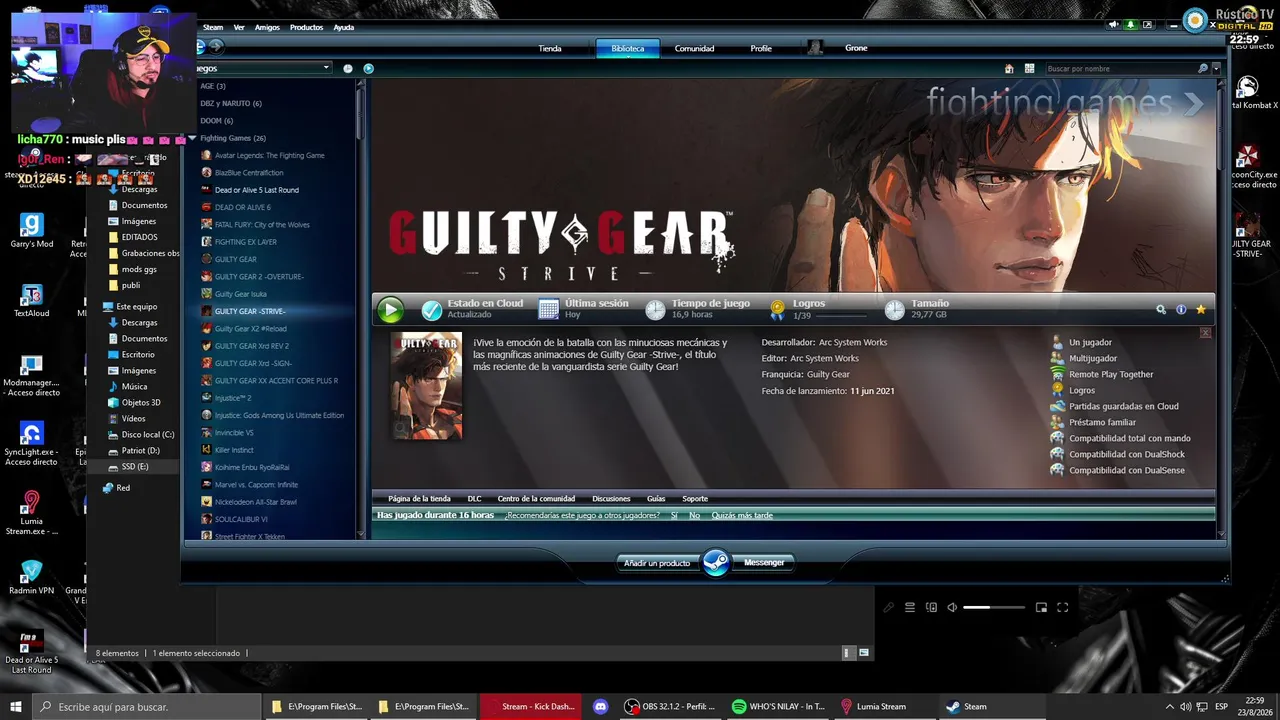Screen dimensions: 1280x720
Task: Click the Préstamo familiar icon
Action: point(1058,422)
